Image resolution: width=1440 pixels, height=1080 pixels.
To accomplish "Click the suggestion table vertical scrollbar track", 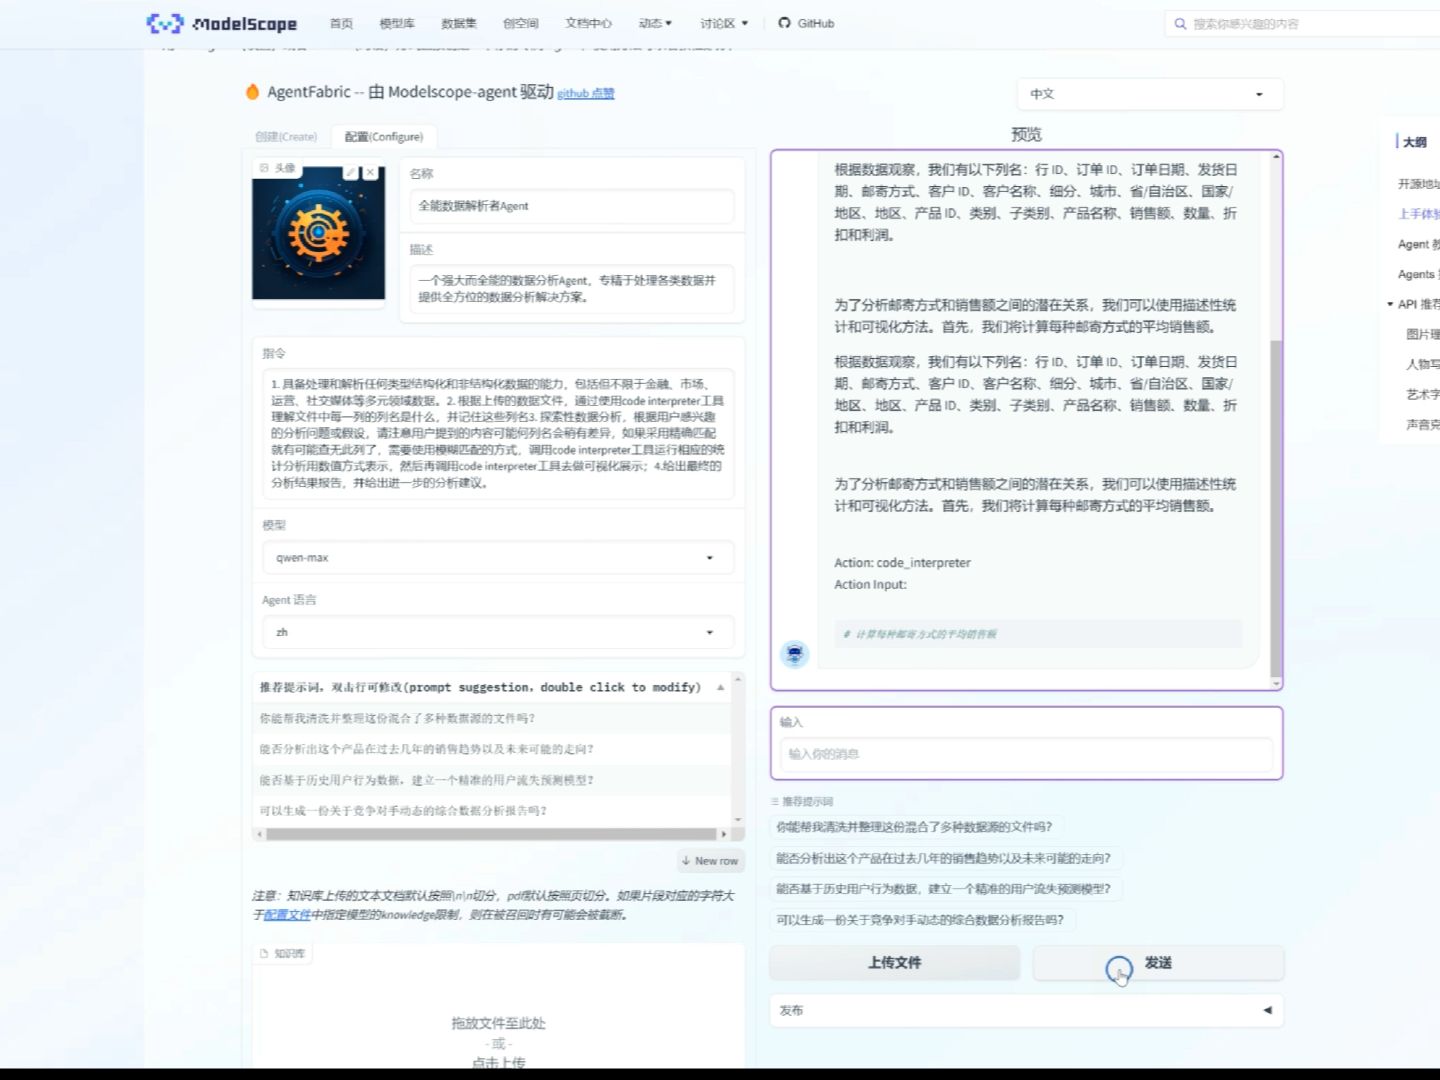I will click(738, 749).
